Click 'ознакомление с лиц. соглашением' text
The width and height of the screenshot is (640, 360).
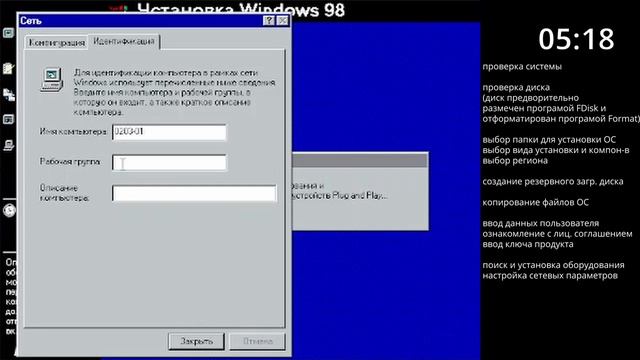(x=557, y=234)
